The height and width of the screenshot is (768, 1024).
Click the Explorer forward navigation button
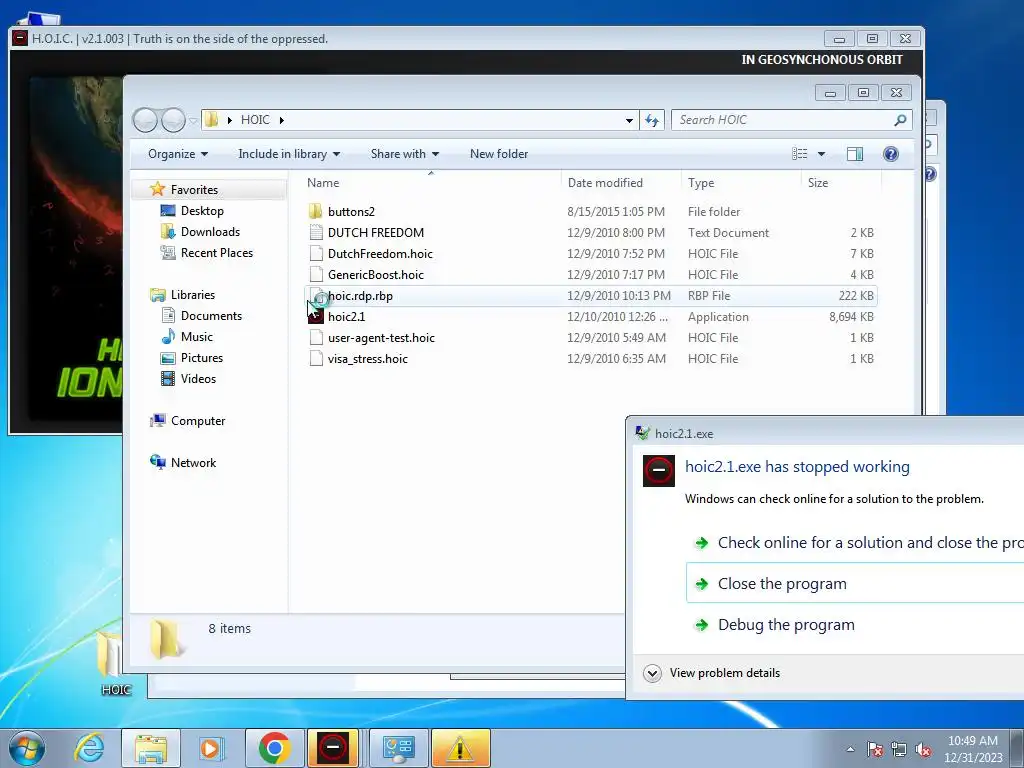click(173, 120)
